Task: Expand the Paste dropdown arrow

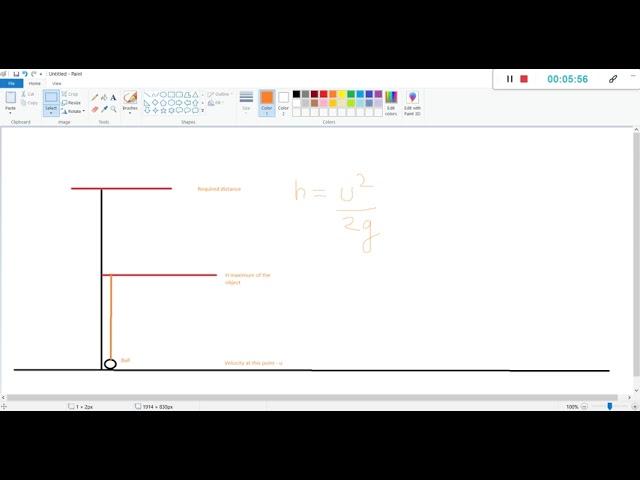Action: [10, 113]
